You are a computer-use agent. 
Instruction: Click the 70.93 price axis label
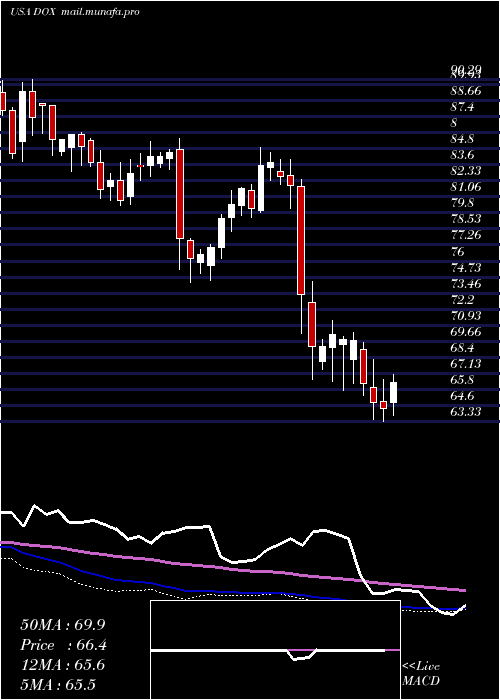click(466, 316)
